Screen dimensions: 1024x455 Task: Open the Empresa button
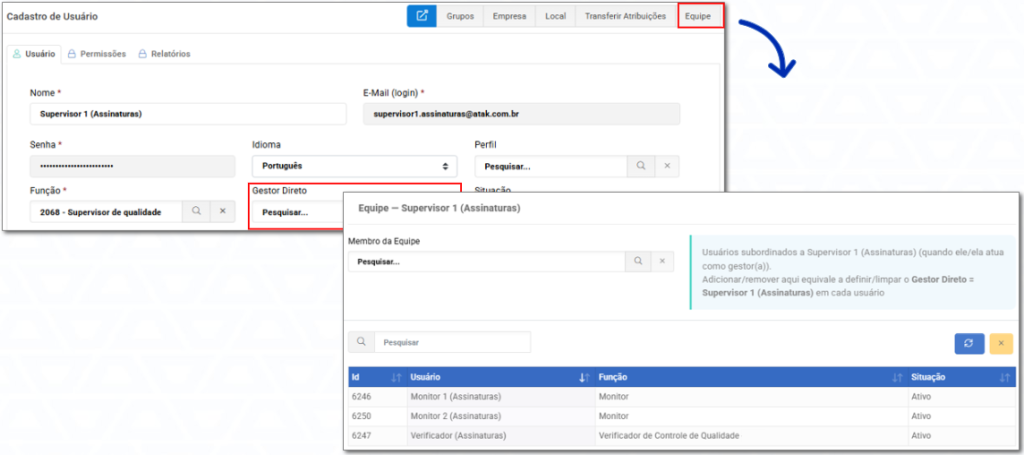click(509, 16)
